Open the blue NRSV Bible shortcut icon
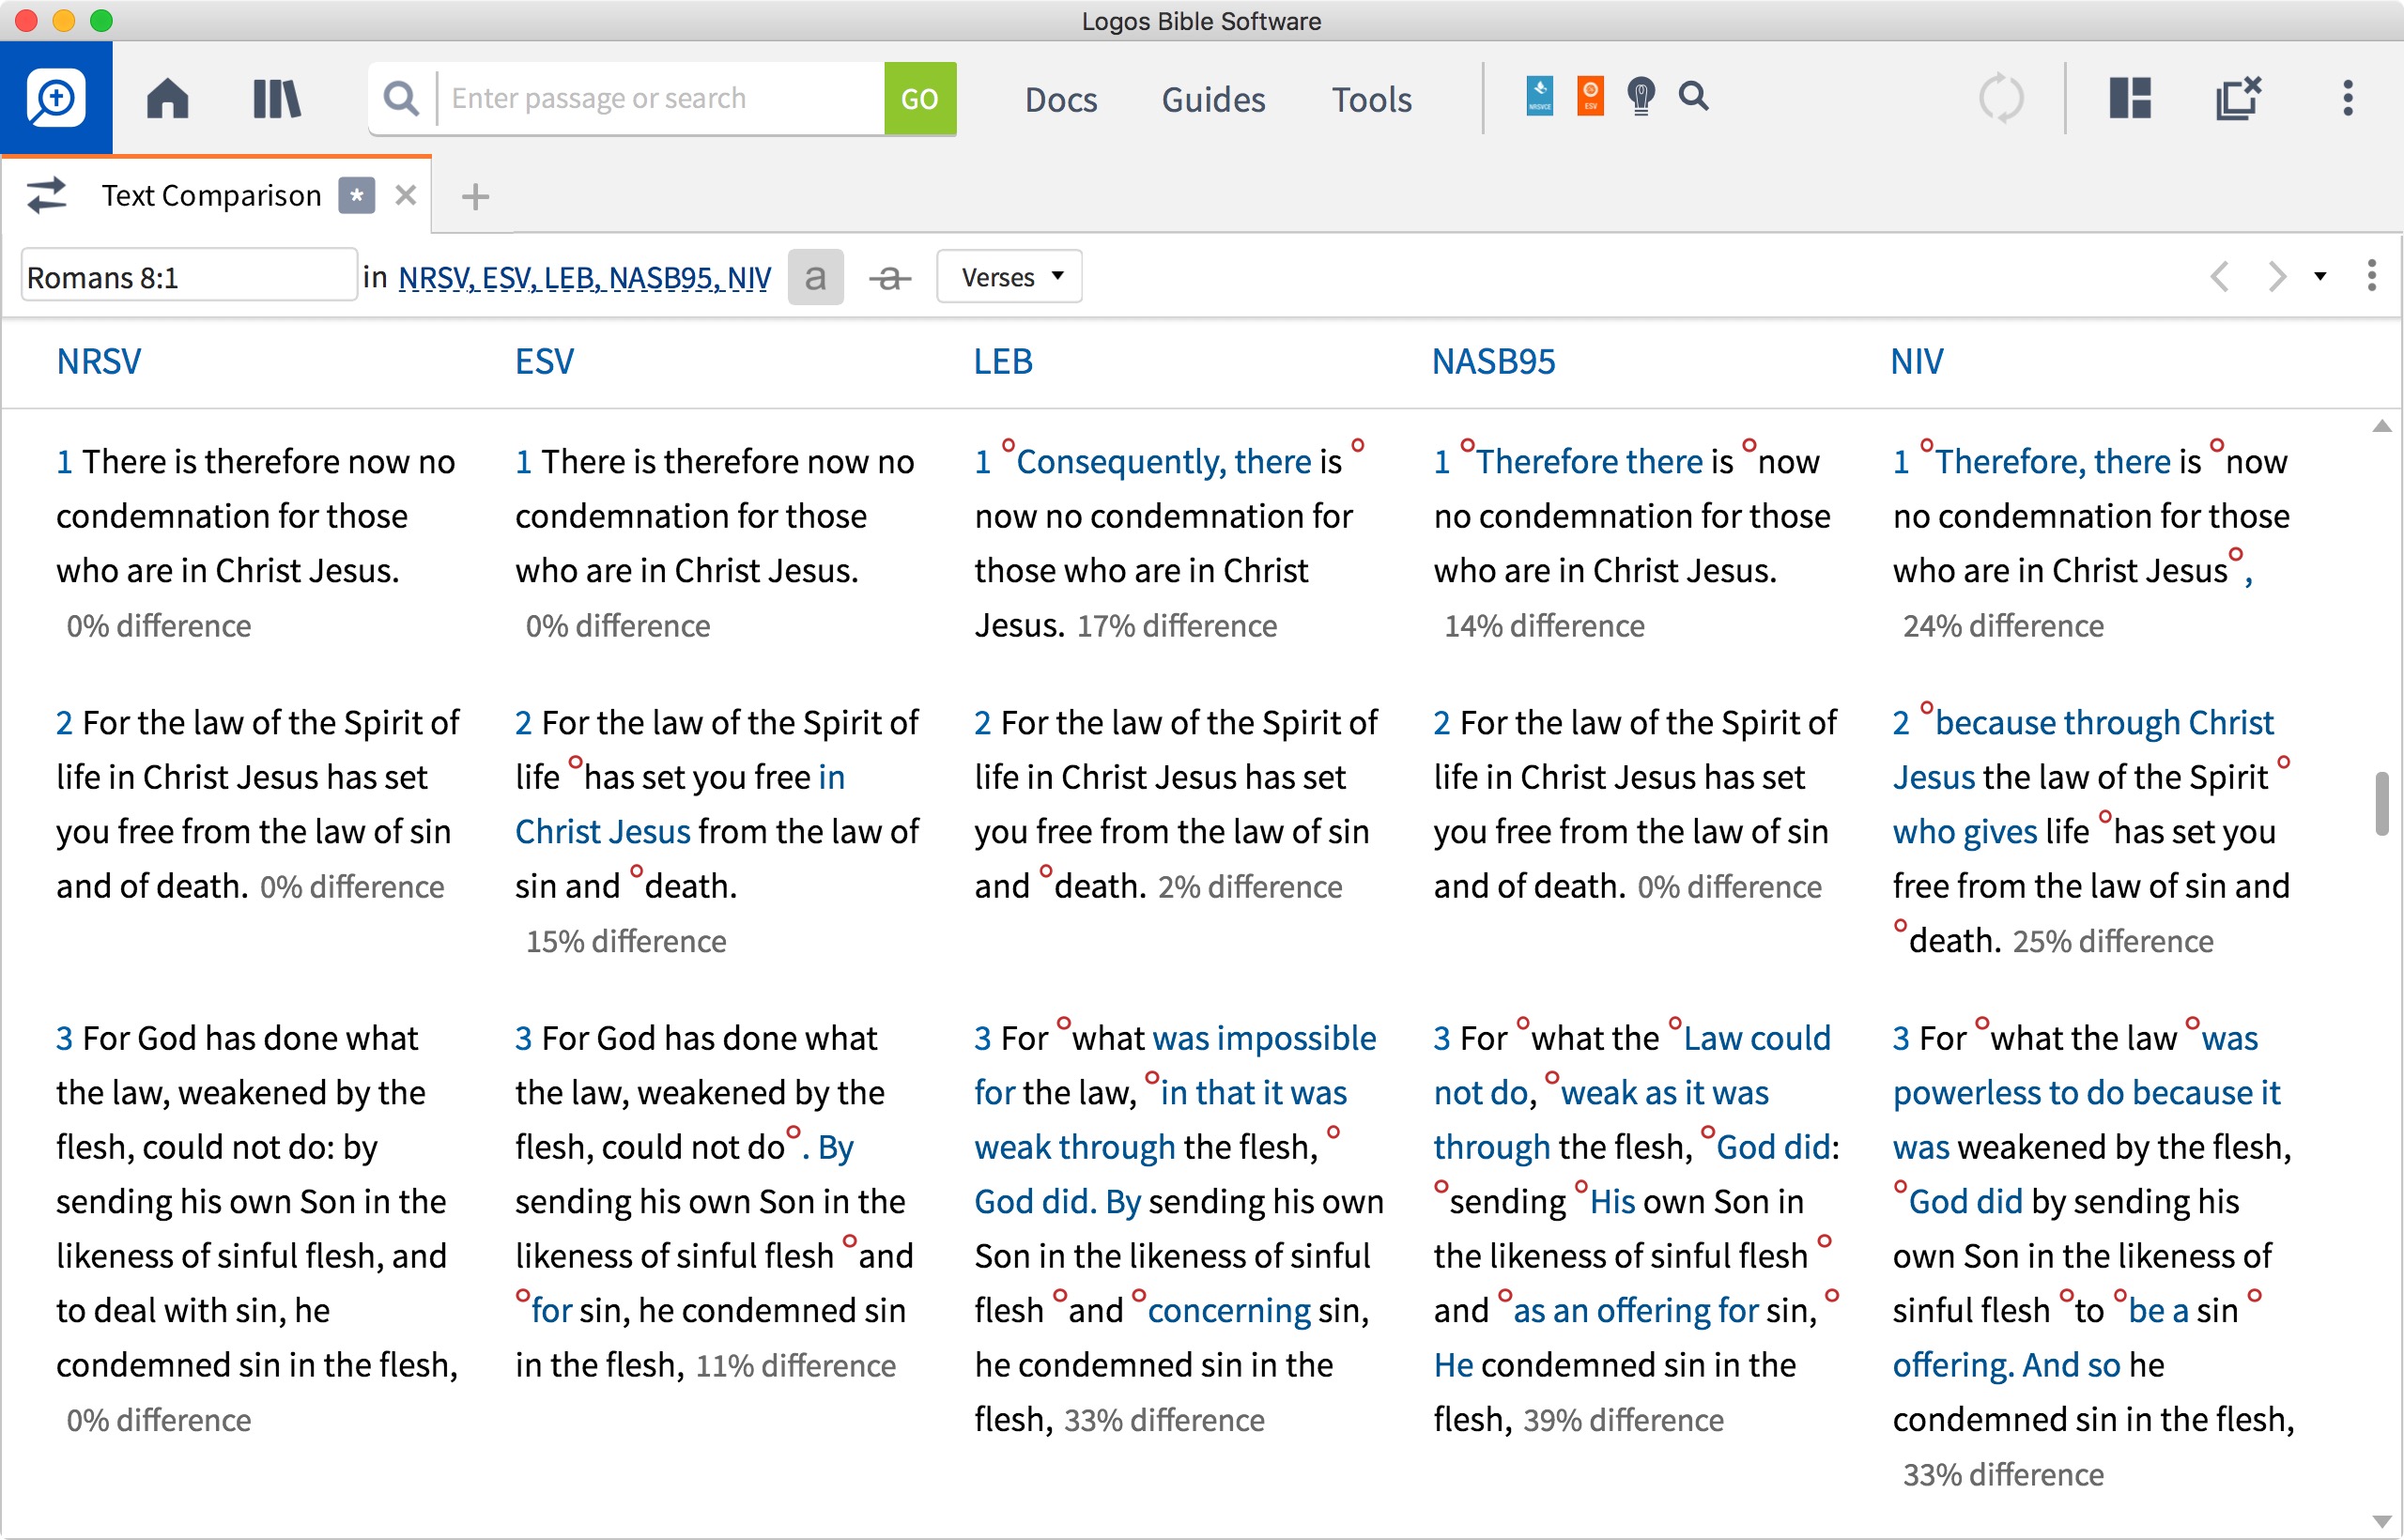2404x1540 pixels. pyautogui.click(x=1539, y=96)
